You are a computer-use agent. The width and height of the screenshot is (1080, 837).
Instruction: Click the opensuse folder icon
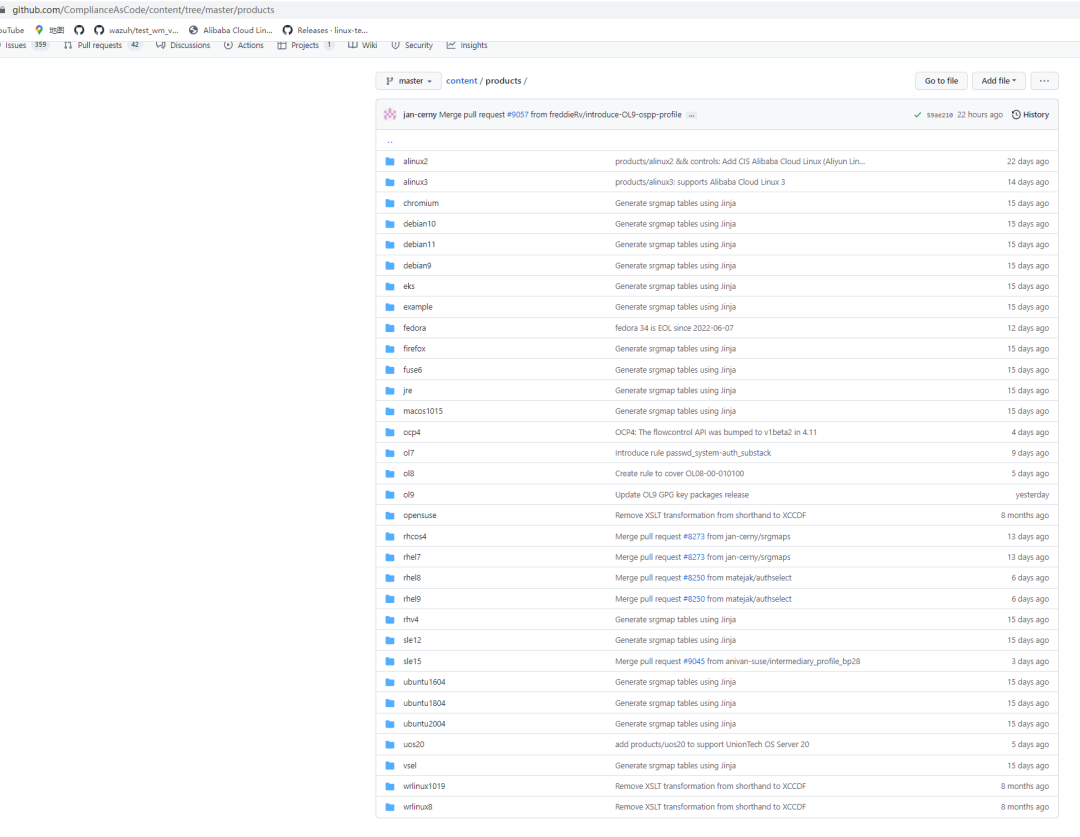pos(390,515)
